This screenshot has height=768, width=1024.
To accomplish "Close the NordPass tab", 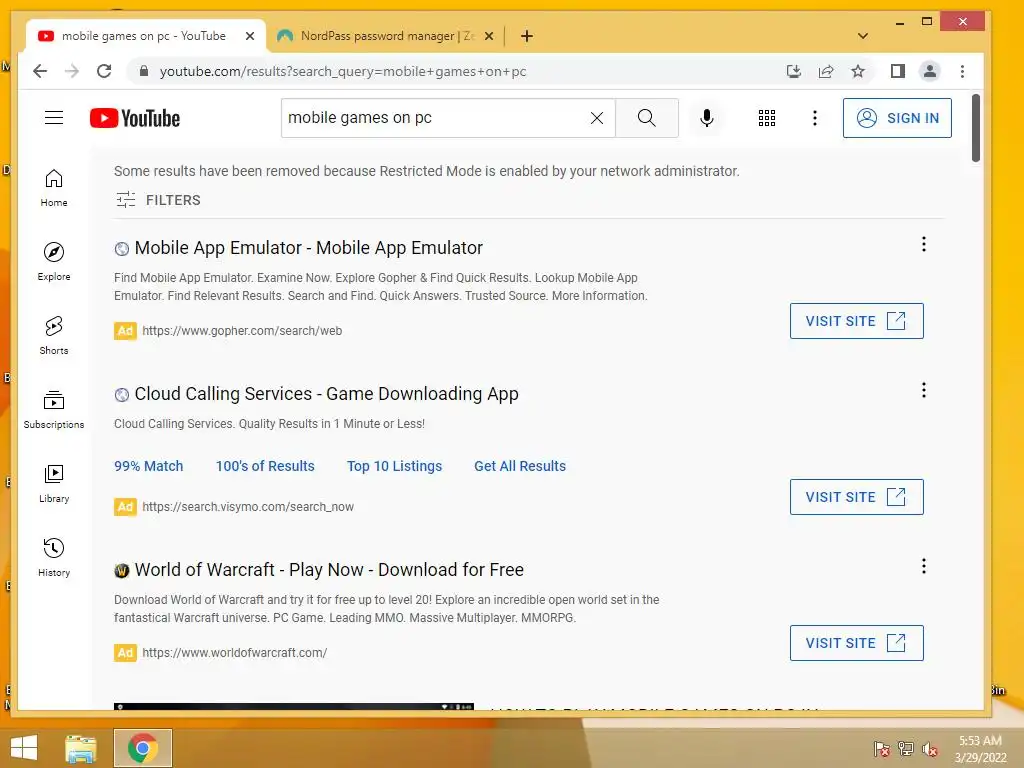I will pos(489,36).
